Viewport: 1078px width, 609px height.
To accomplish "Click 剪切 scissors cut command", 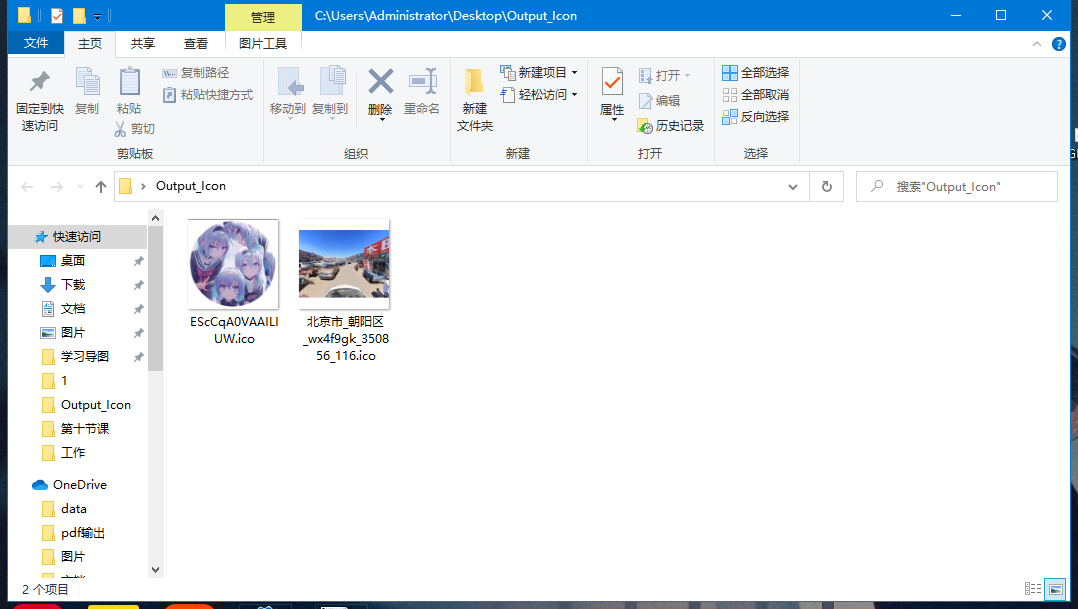I will [x=135, y=129].
